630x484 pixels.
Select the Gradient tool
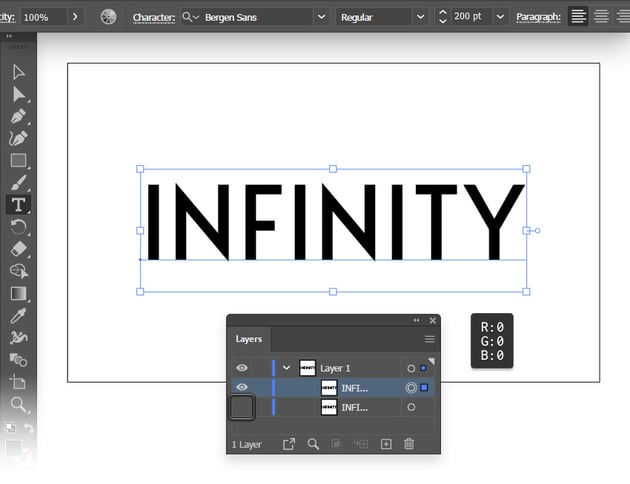(18, 294)
